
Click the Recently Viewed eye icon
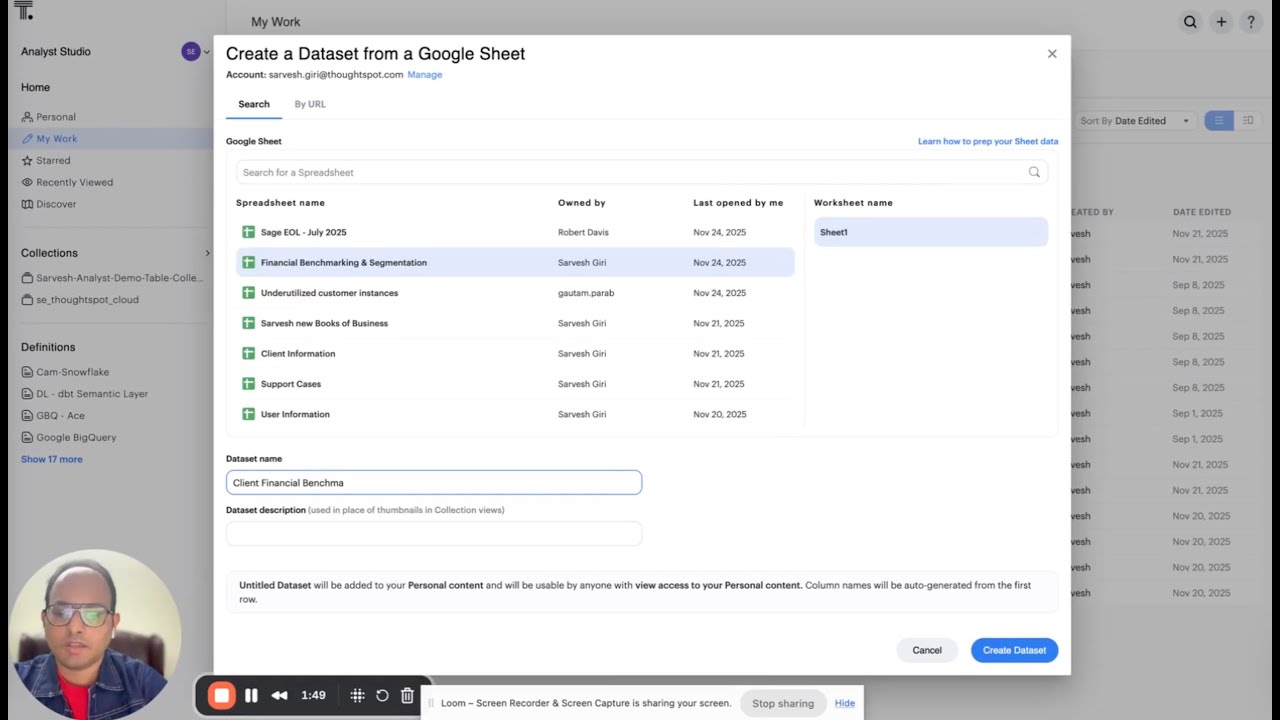[x=27, y=182]
